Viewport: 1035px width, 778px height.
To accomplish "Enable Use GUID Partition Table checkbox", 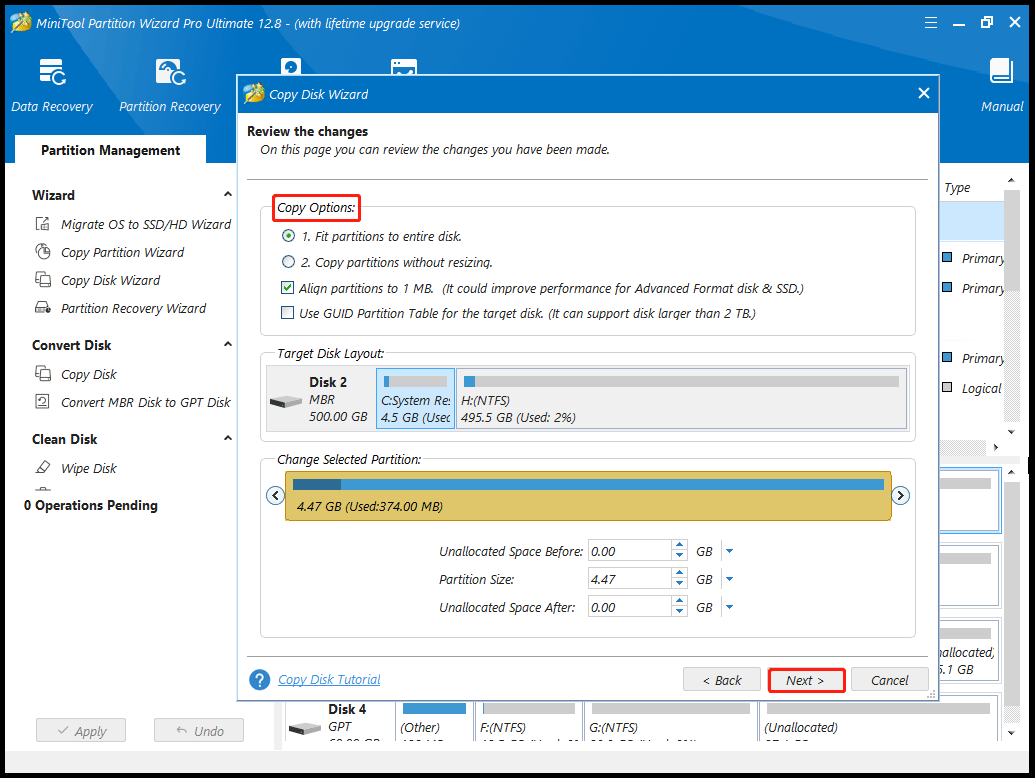I will click(287, 313).
